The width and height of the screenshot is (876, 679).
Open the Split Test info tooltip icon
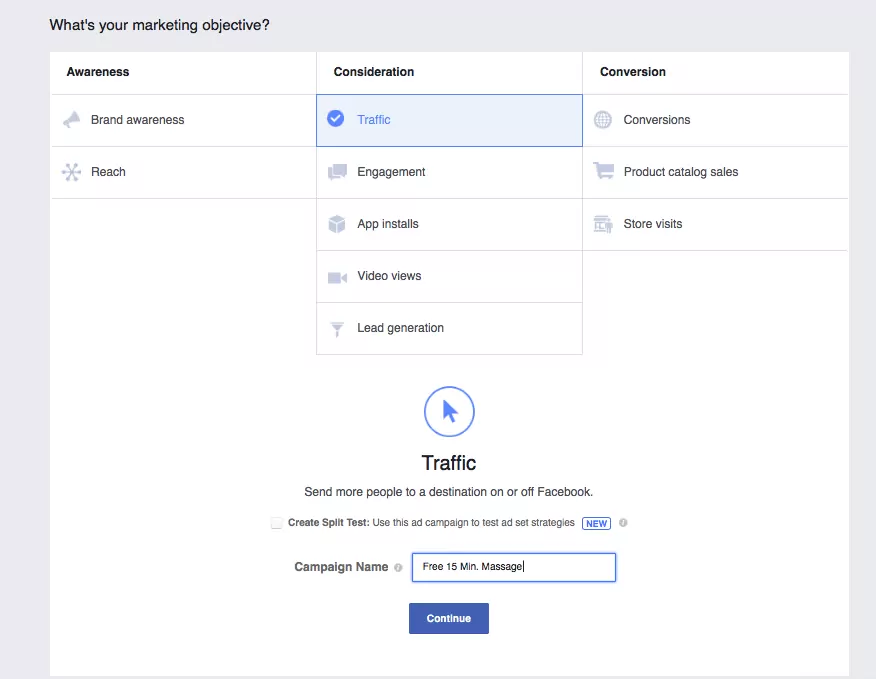click(623, 523)
